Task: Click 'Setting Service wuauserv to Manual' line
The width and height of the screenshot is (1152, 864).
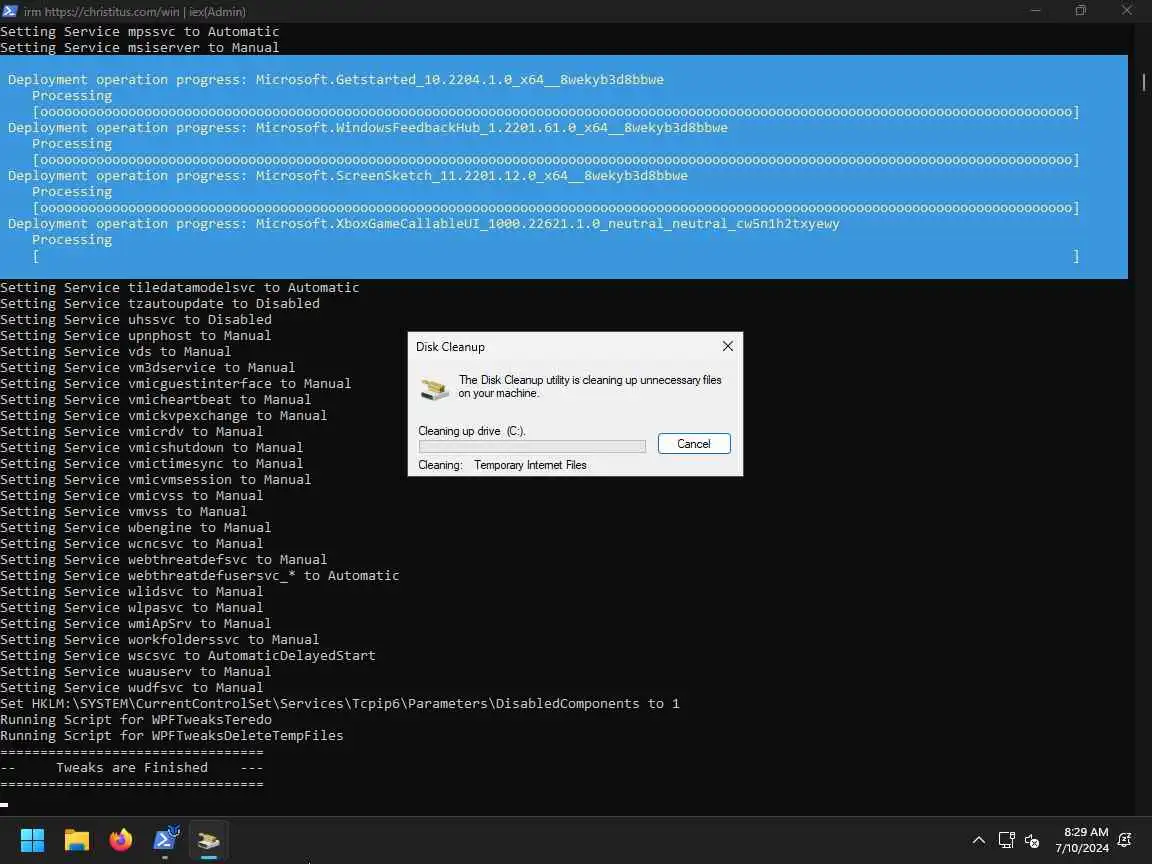Action: pos(136,672)
